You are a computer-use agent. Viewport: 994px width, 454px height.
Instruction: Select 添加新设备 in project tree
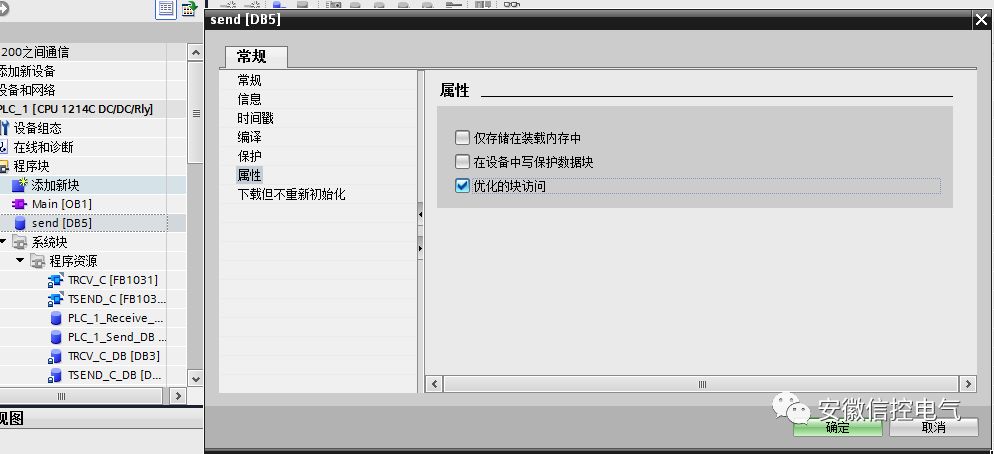pos(28,71)
